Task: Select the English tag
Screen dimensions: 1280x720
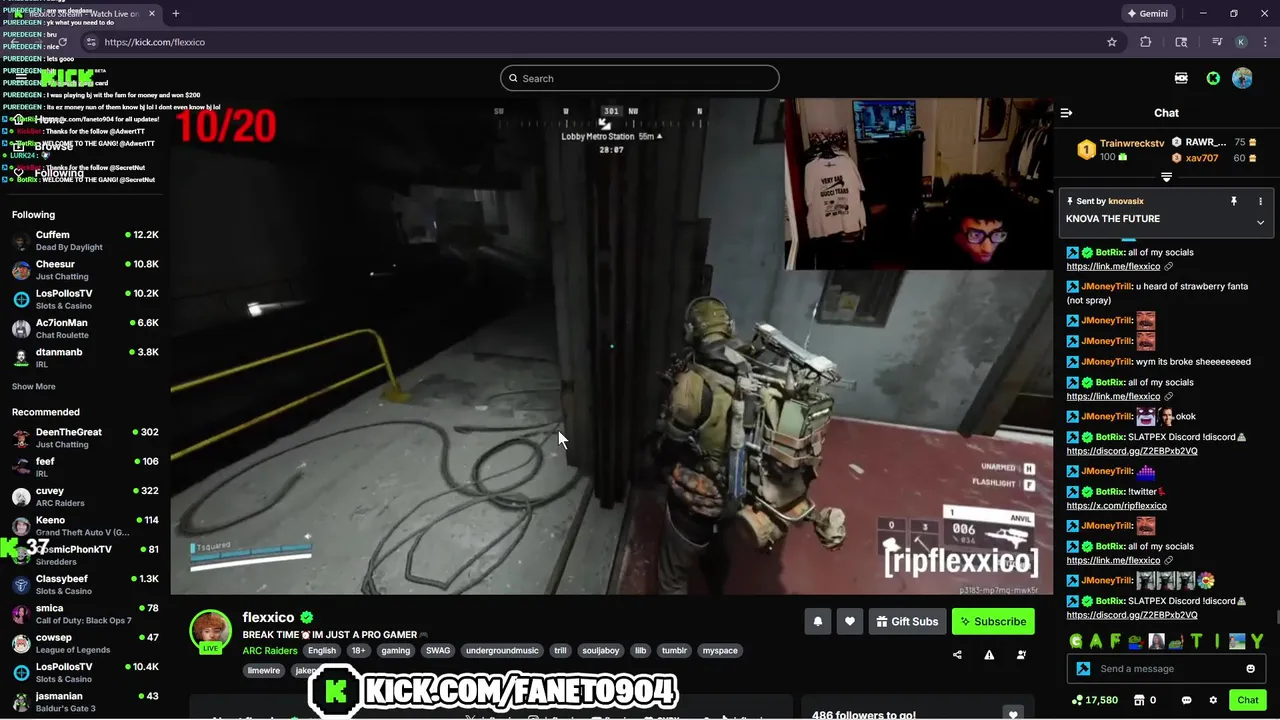Action: [322, 651]
